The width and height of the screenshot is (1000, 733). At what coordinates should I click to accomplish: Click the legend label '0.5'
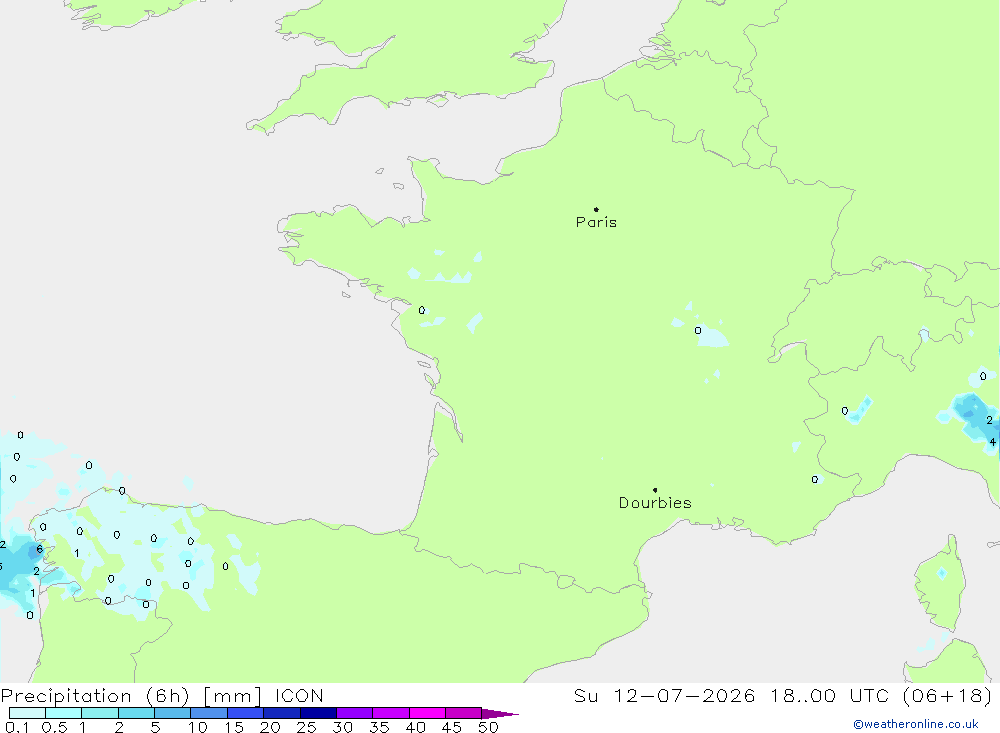(x=54, y=727)
